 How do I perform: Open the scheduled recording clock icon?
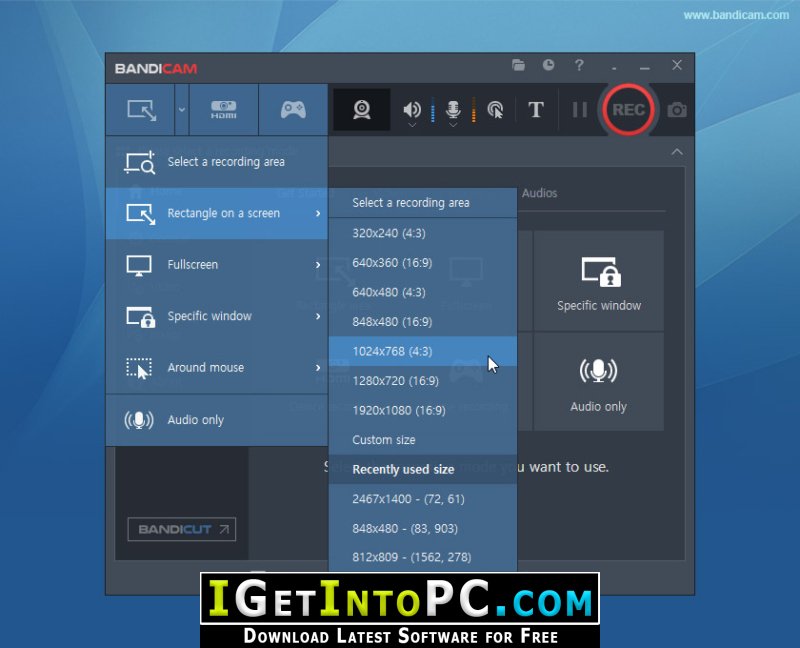pyautogui.click(x=548, y=66)
